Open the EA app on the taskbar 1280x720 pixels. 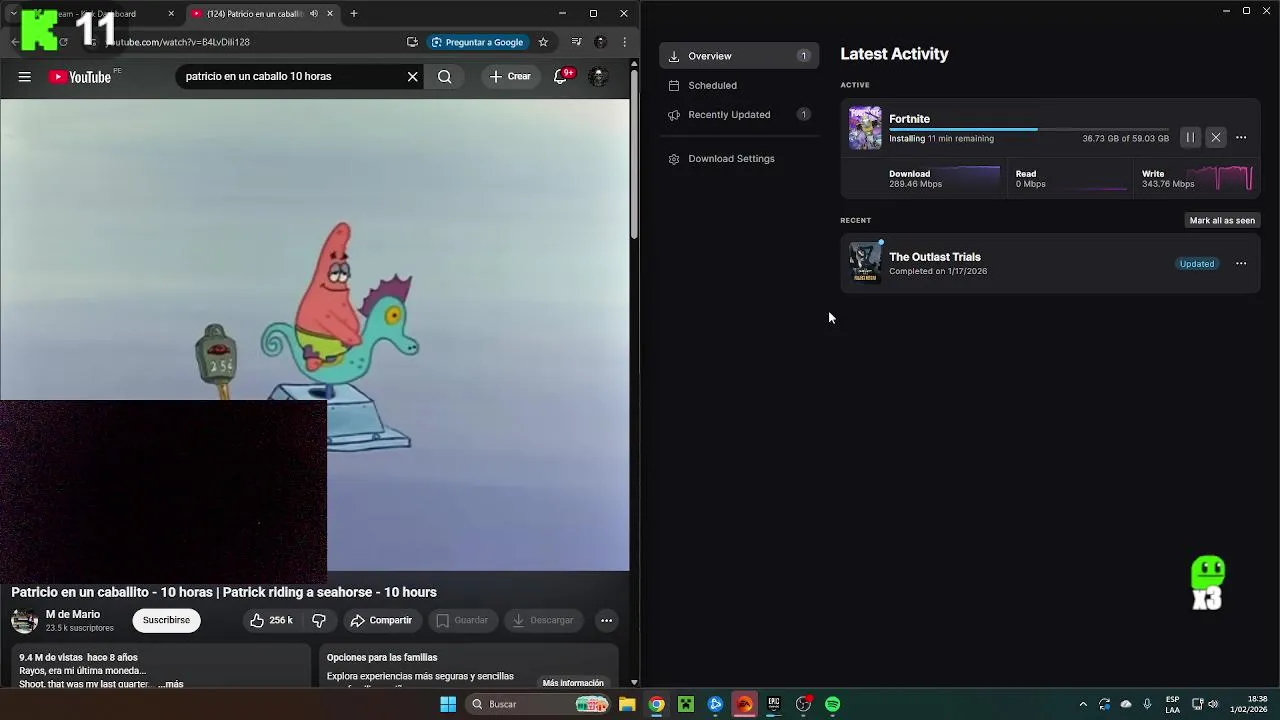click(744, 704)
